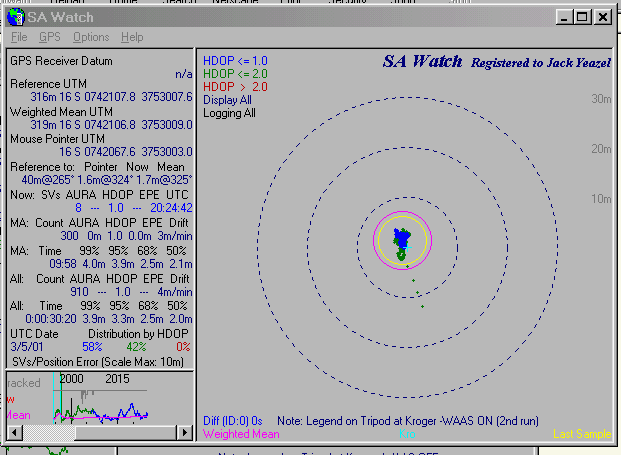Open the Options menu
Viewport: 621px width, 455px height.
pos(91,37)
